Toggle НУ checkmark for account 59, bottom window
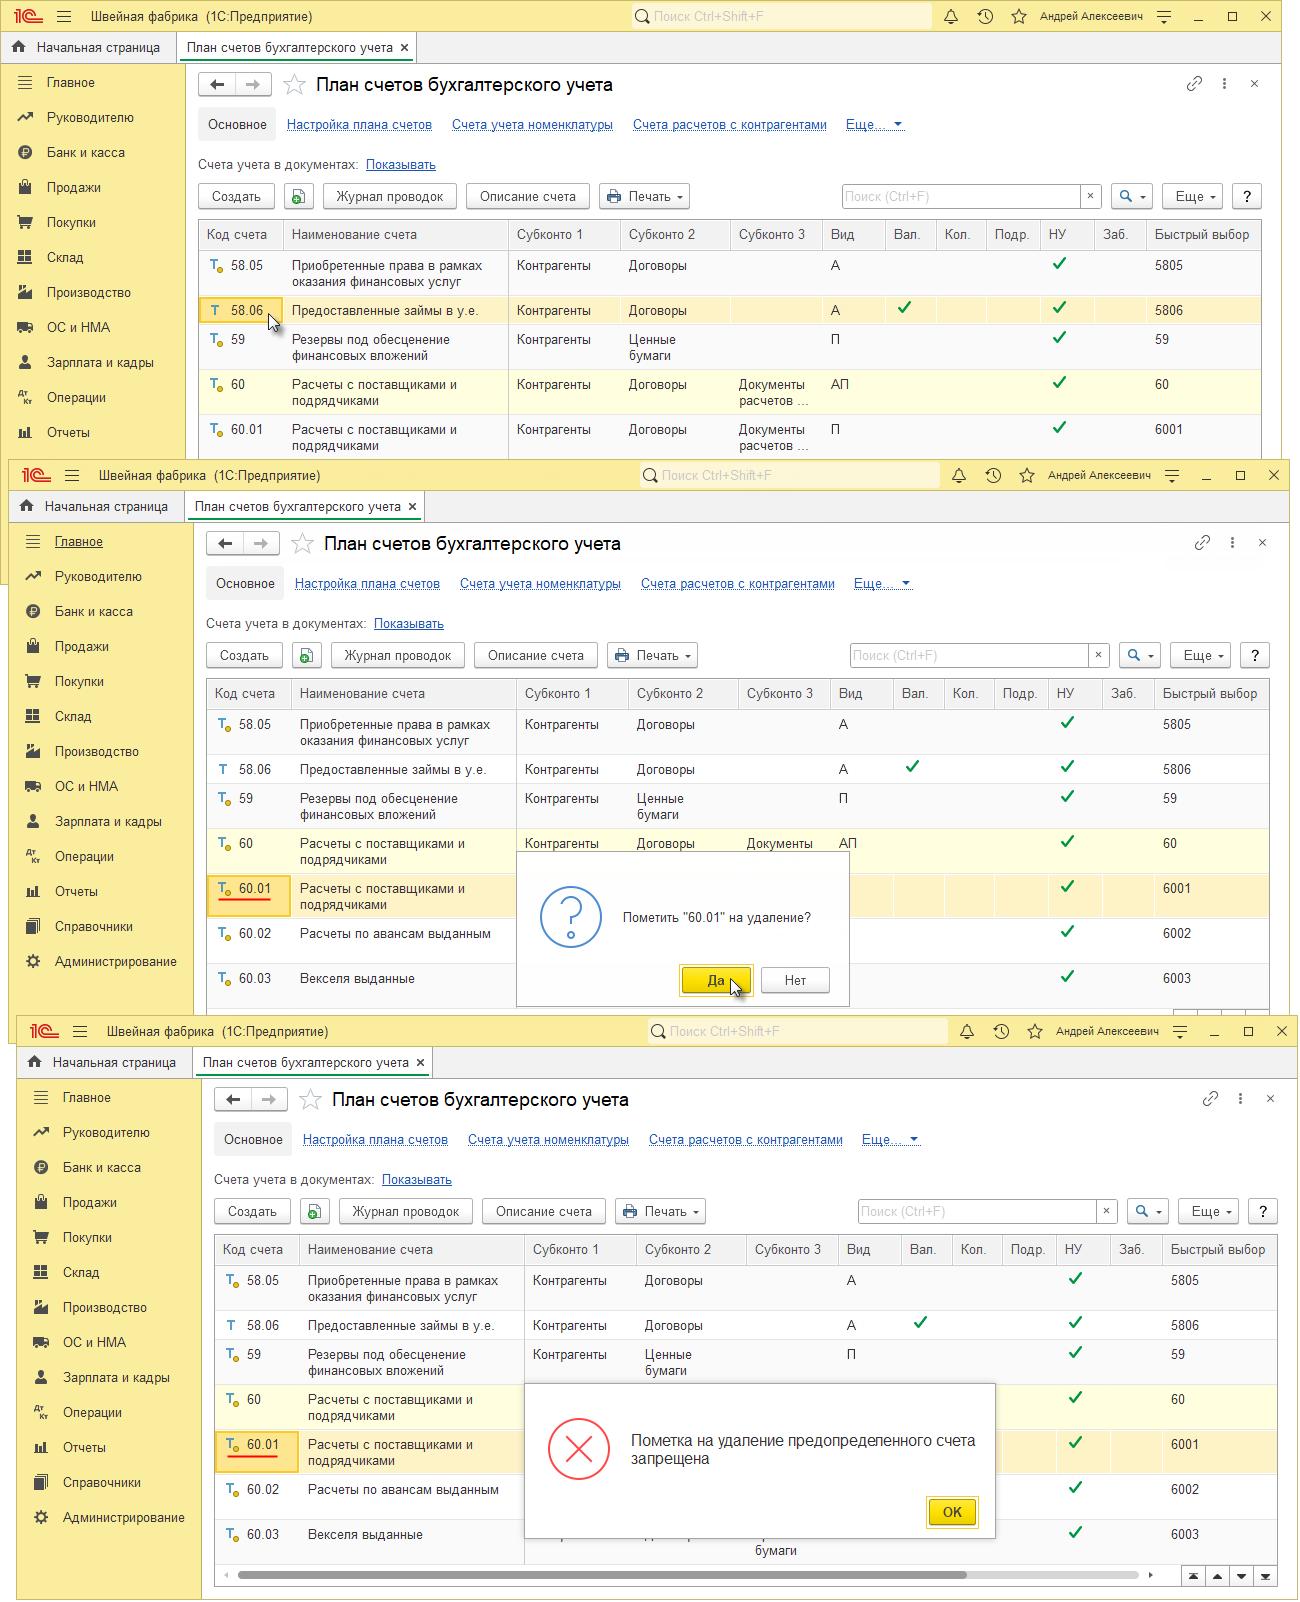The height and width of the screenshot is (1602, 1300). point(1075,1352)
